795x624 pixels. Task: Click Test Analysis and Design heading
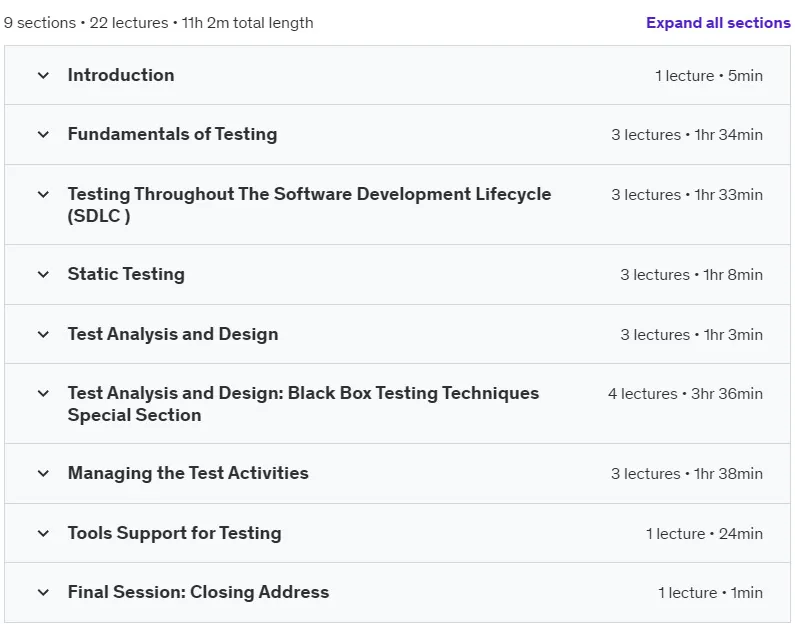173,334
